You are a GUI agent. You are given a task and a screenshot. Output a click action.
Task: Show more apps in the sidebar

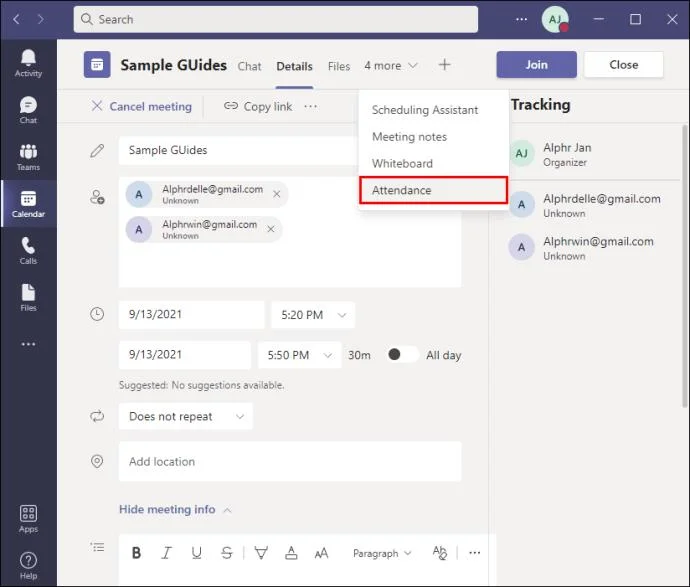pyautogui.click(x=28, y=344)
